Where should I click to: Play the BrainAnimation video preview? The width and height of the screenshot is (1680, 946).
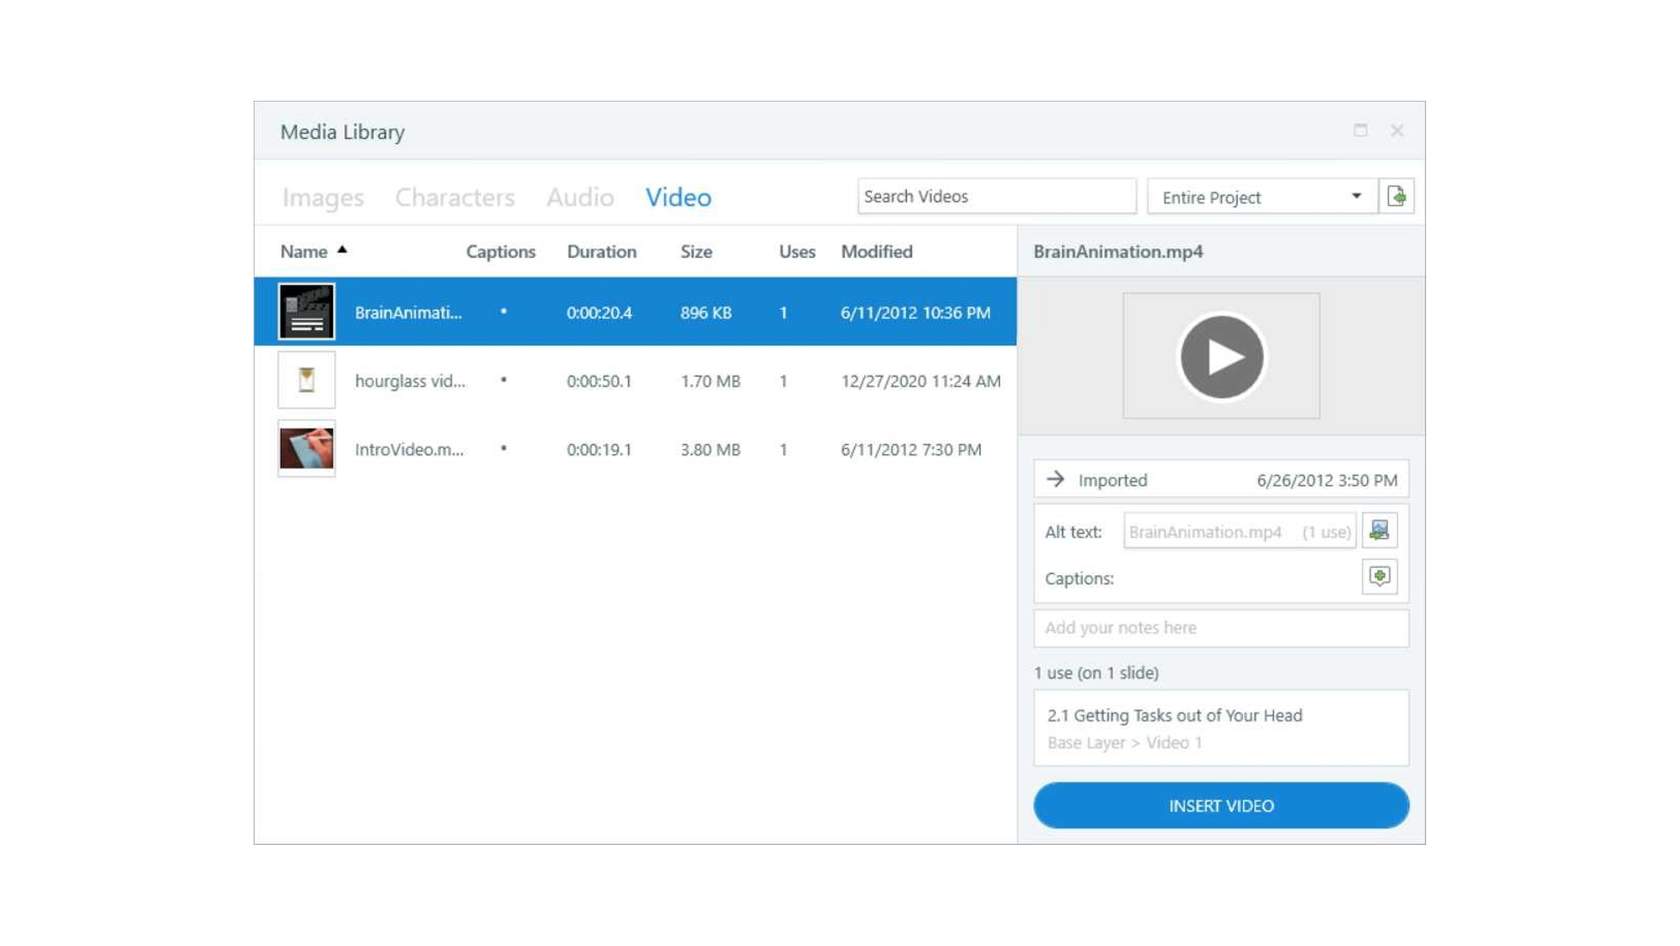tap(1220, 356)
